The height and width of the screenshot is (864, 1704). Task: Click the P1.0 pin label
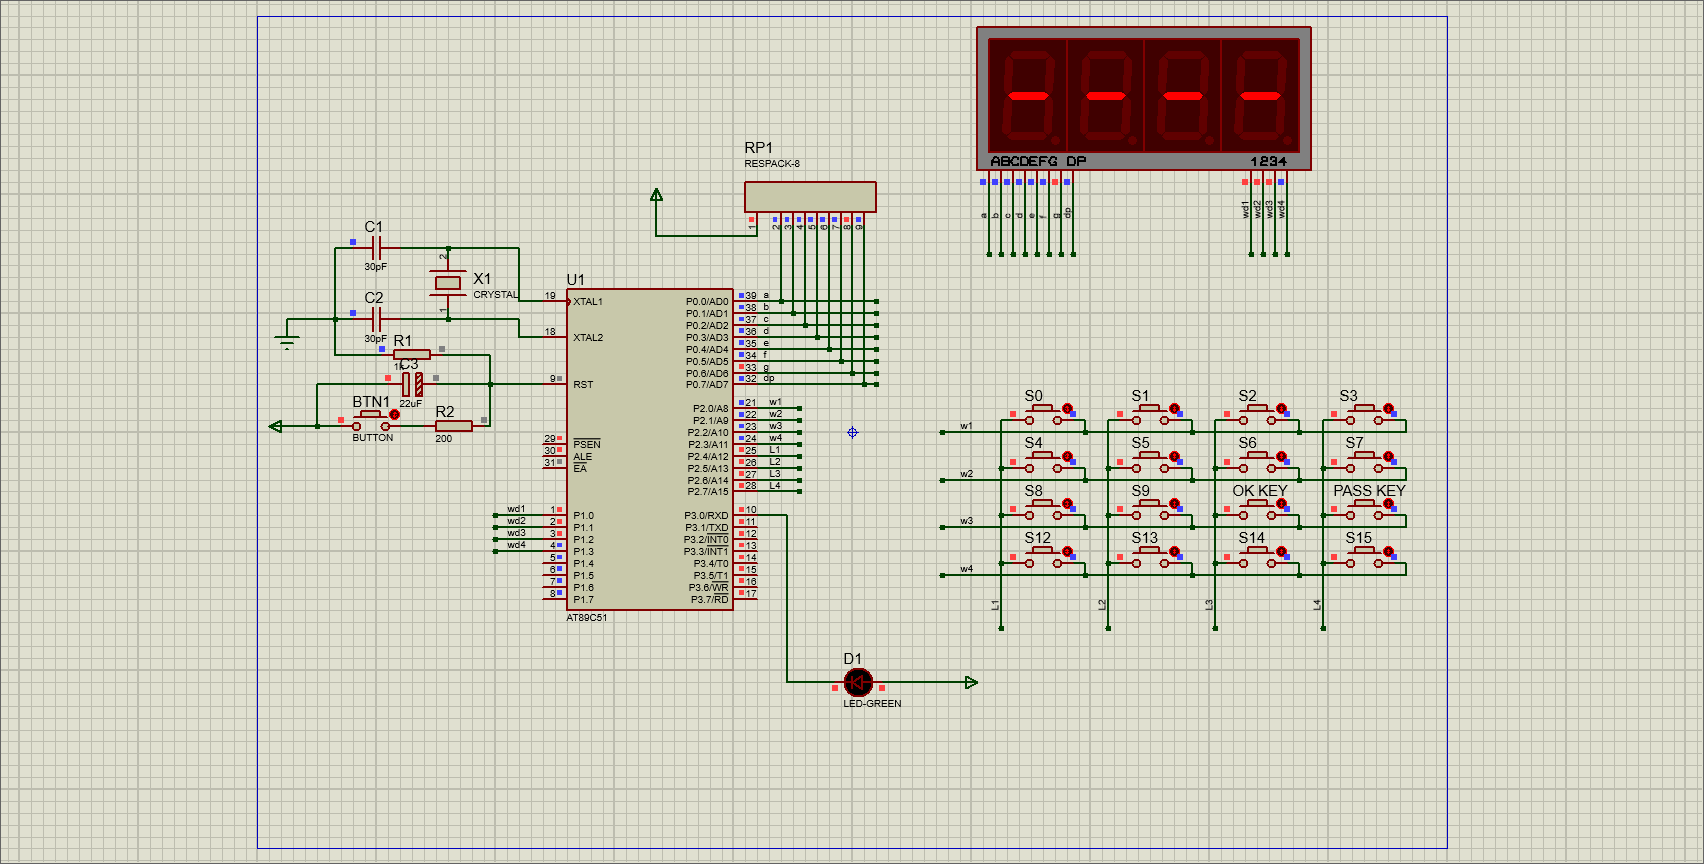[583, 516]
